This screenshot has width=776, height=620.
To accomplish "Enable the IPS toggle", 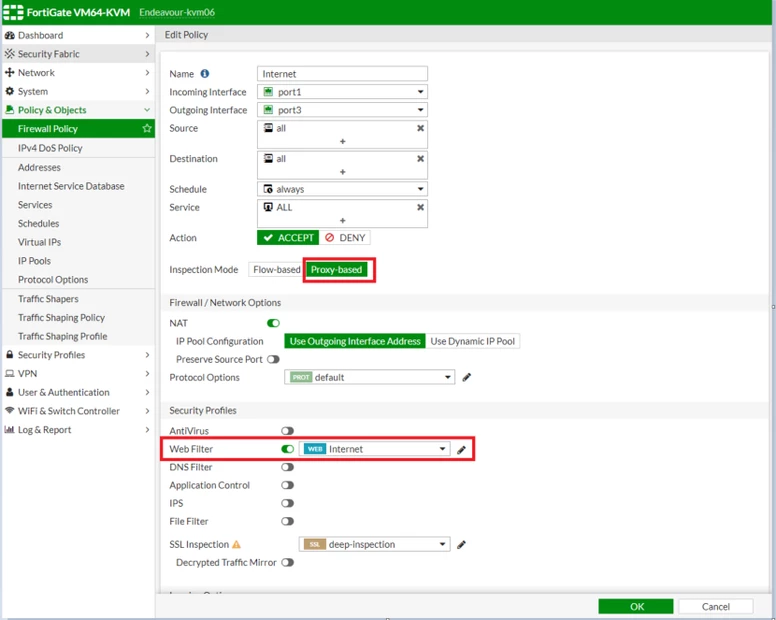I will pyautogui.click(x=288, y=503).
